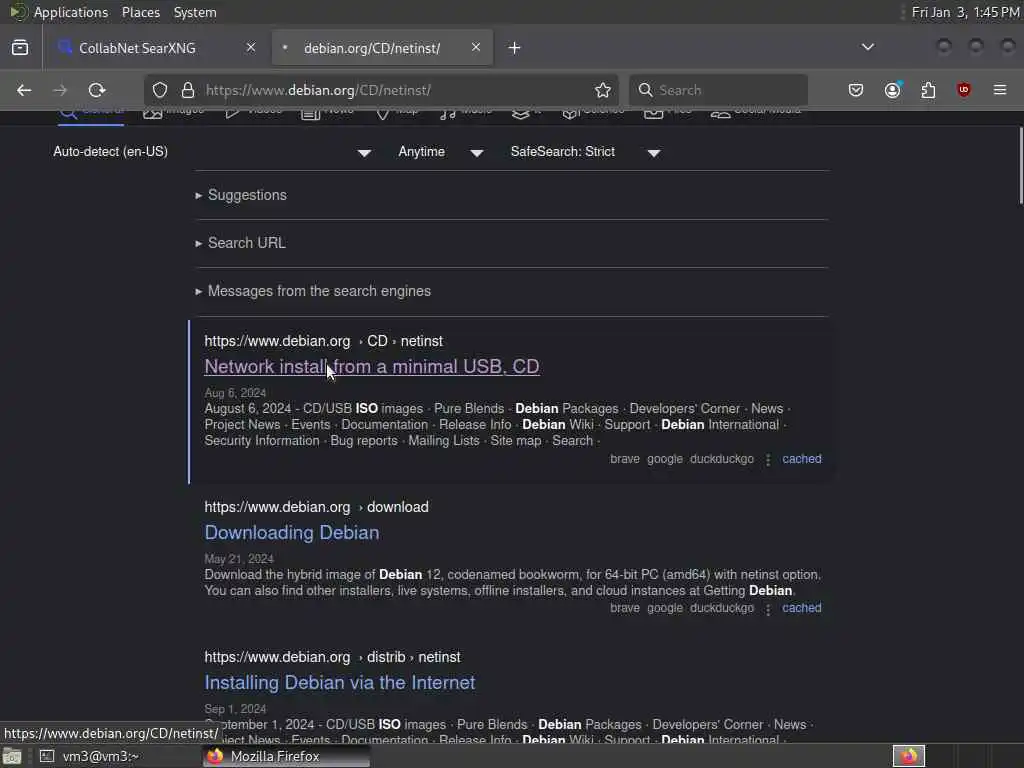1024x768 pixels.
Task: Switch to the CollabNet SearXNG tab
Action: click(x=155, y=48)
